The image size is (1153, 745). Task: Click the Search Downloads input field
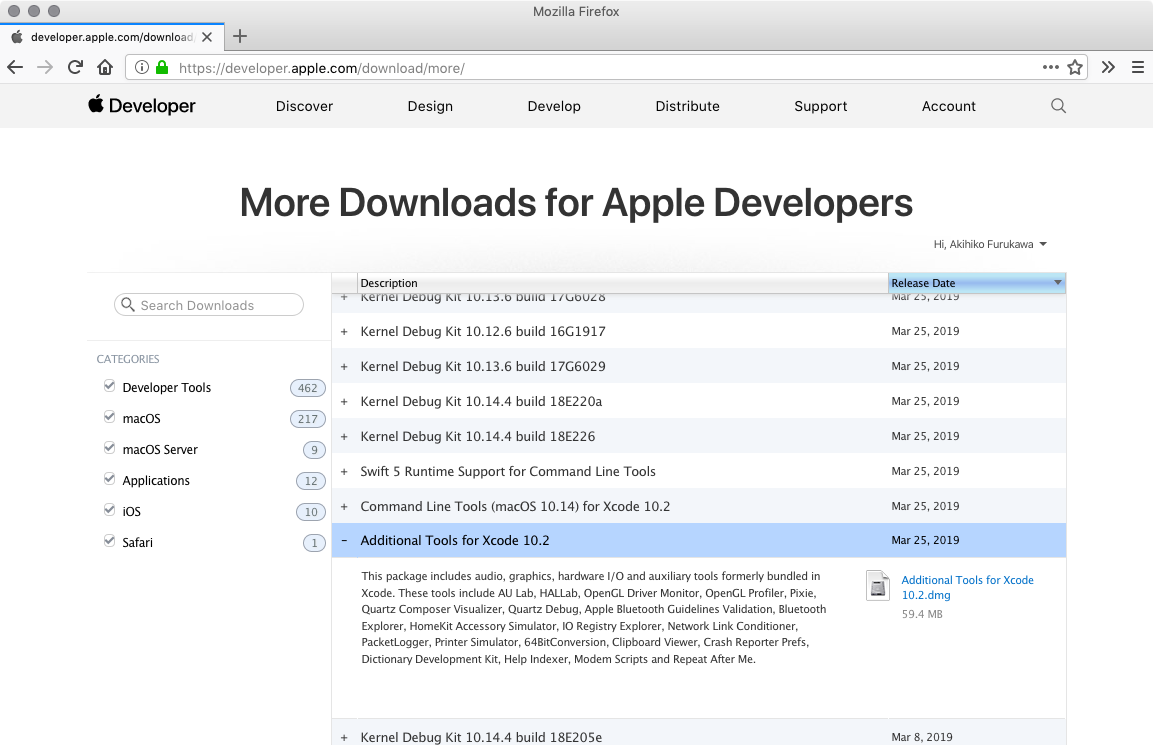coord(209,305)
